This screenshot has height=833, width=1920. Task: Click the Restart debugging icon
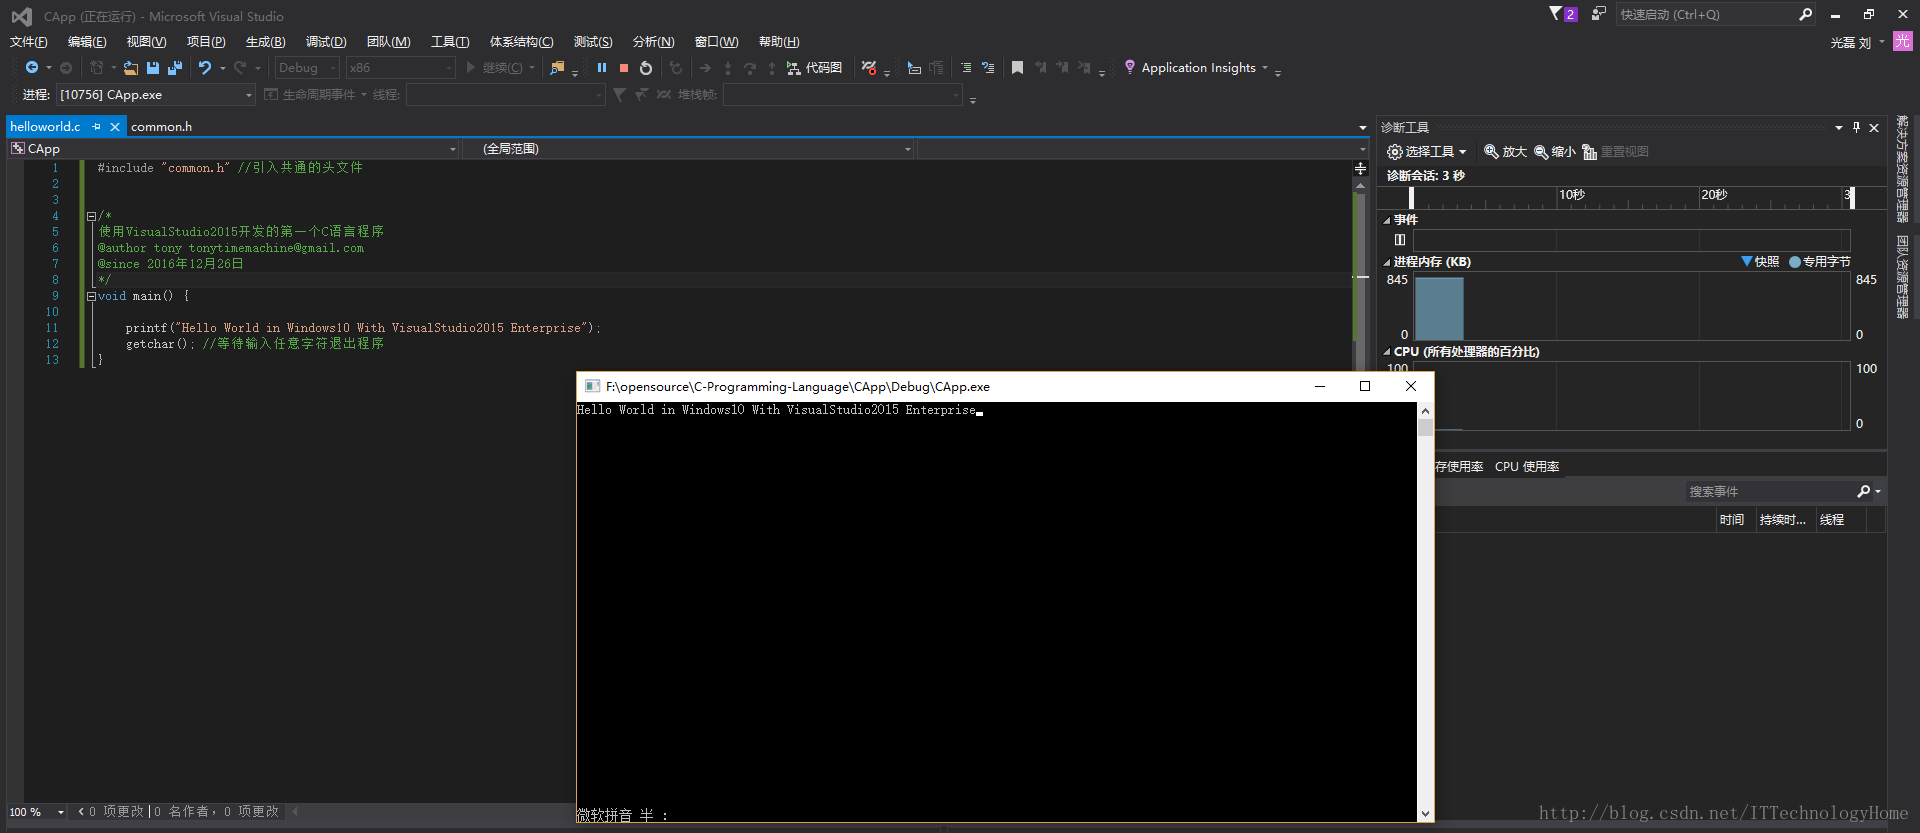tap(646, 68)
